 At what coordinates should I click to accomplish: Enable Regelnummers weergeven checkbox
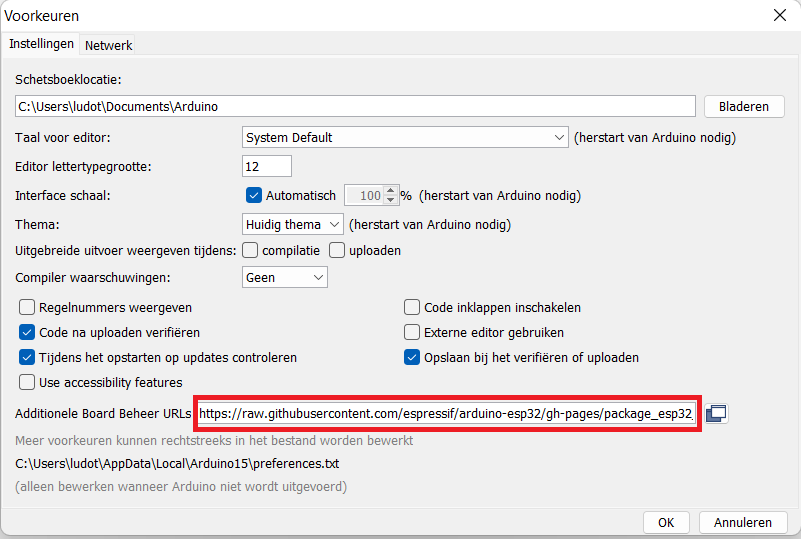[27, 307]
